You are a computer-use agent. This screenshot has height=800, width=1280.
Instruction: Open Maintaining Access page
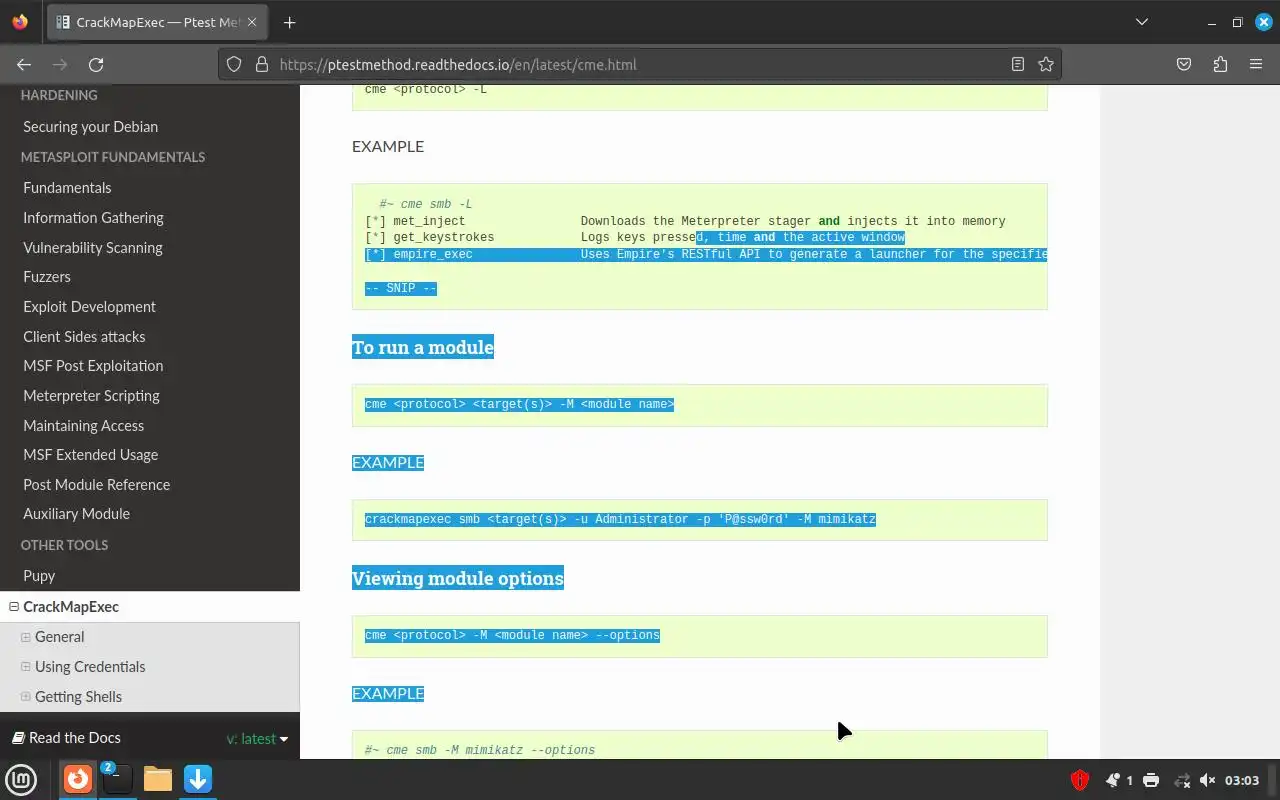coord(84,426)
